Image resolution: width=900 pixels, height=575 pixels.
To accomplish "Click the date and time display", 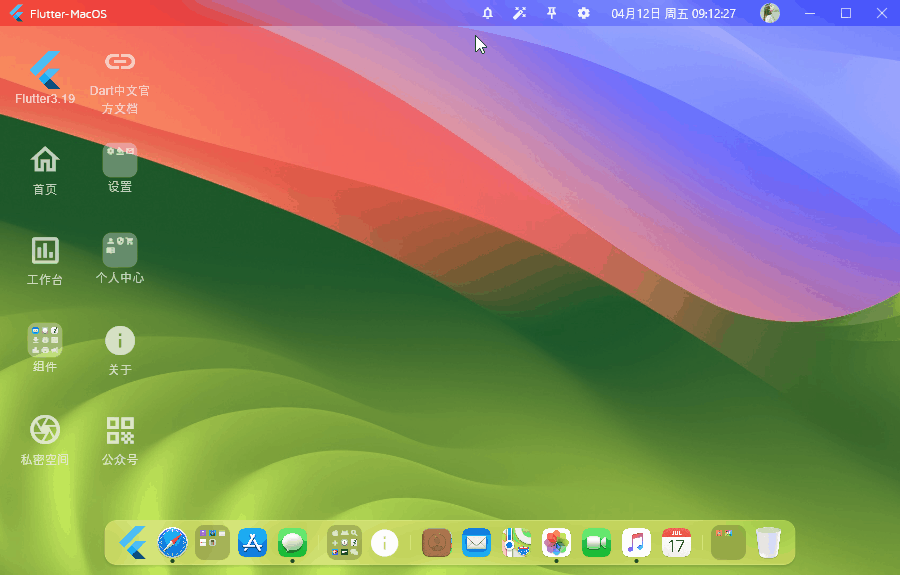I will [673, 14].
